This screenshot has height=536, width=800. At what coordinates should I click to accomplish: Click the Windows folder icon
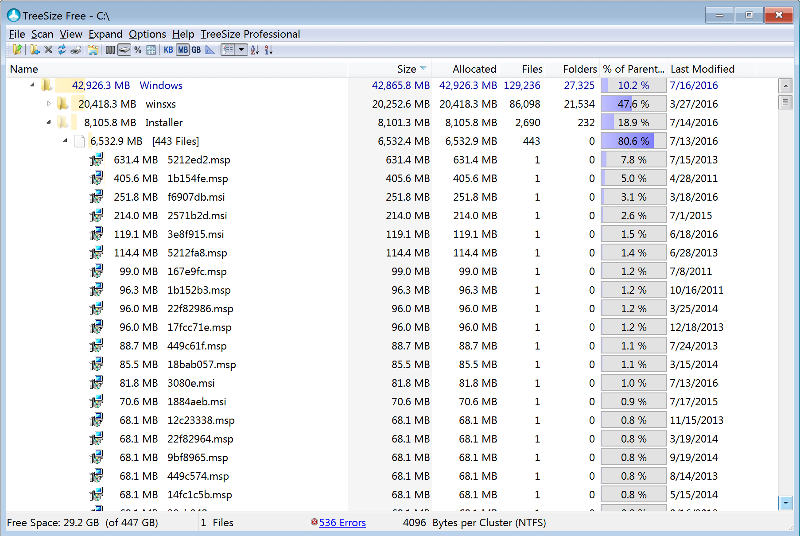46,85
